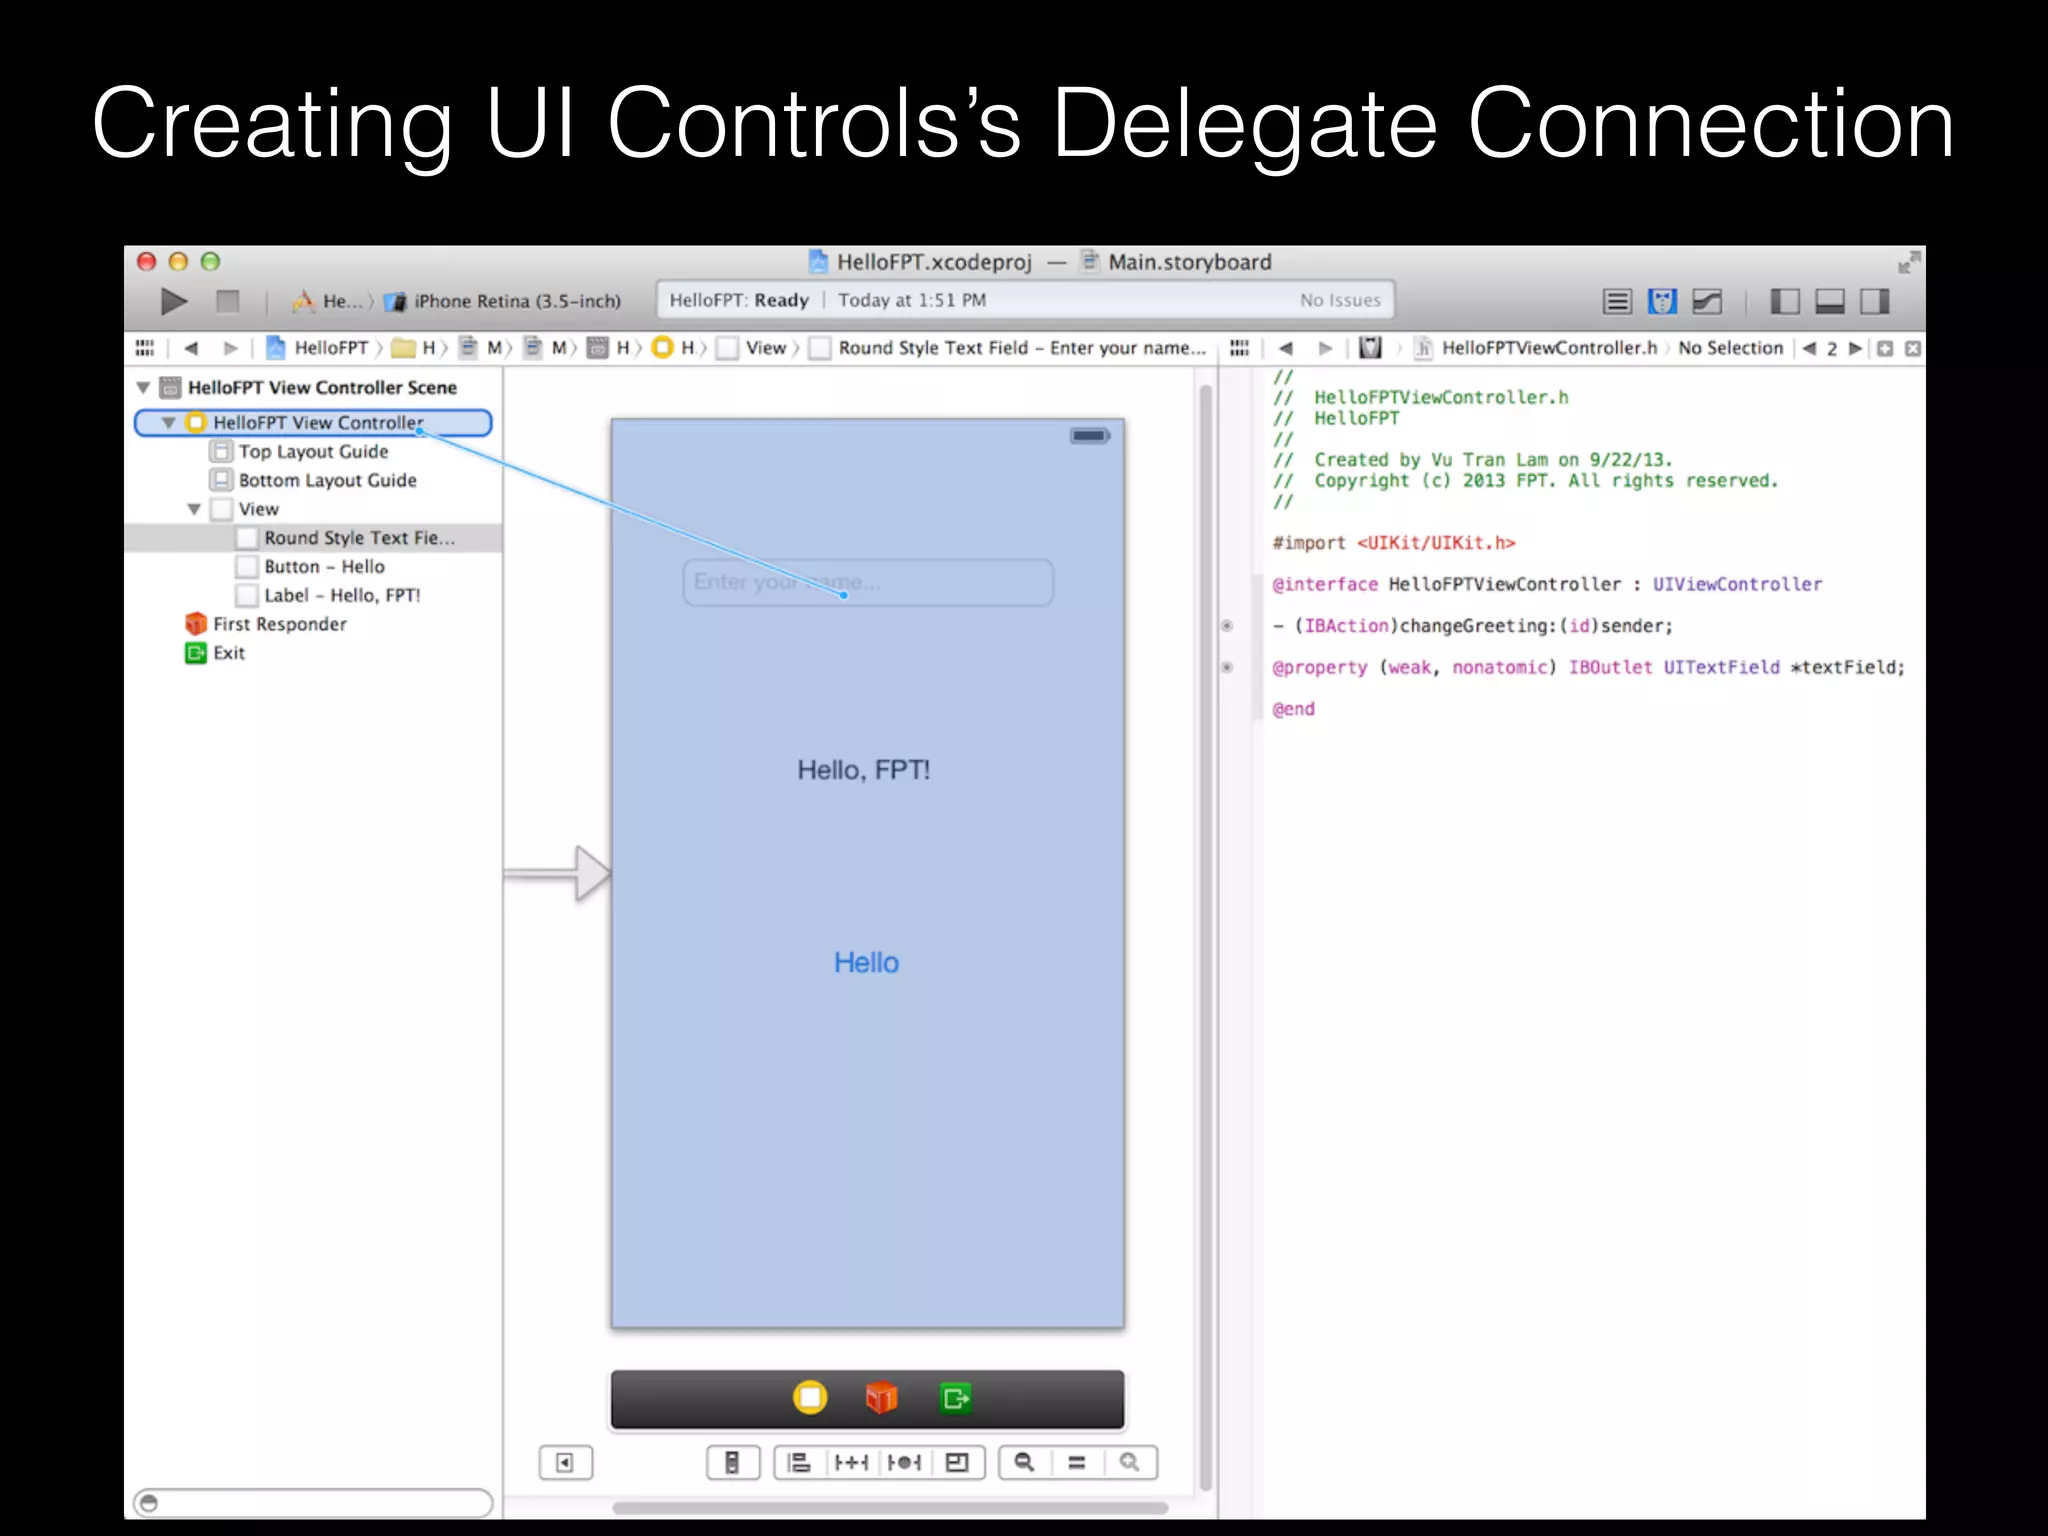The width and height of the screenshot is (2048, 1536).
Task: Click the canvas vertical scrollbar
Action: (x=1206, y=937)
